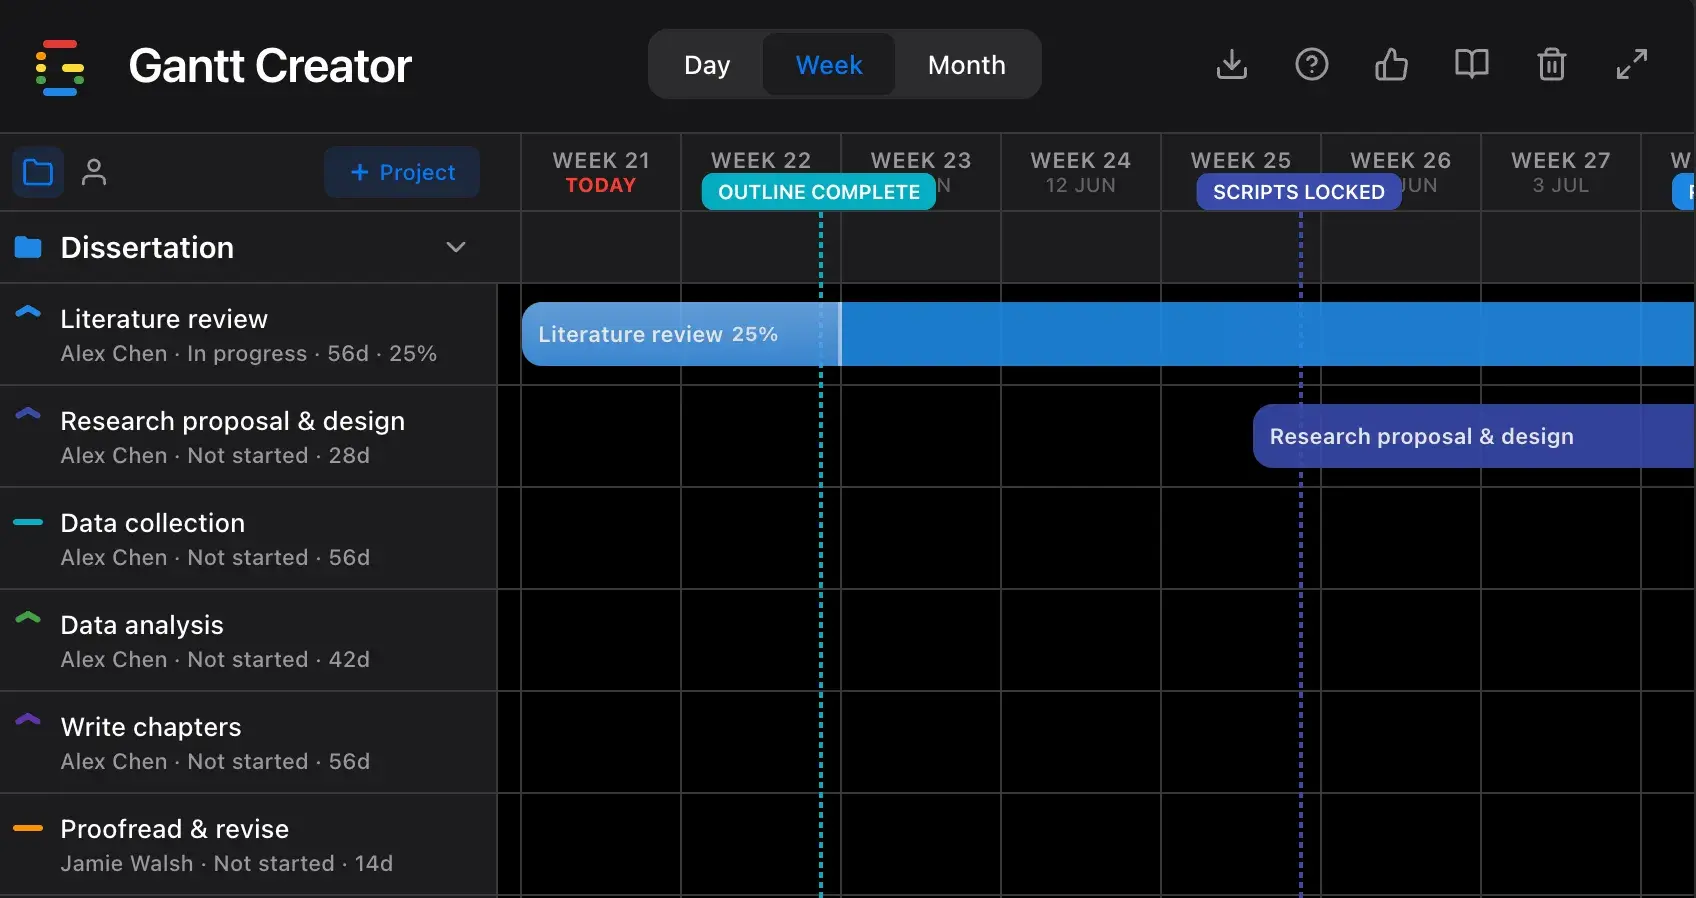Click the blue Dissertation folder icon
Screen dimensions: 1696x898
[28, 247]
